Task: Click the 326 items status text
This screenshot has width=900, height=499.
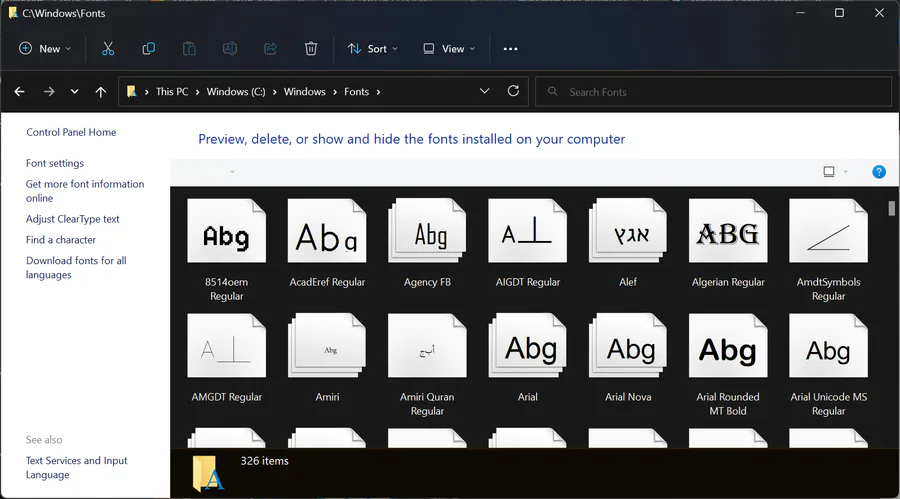Action: tap(264, 461)
